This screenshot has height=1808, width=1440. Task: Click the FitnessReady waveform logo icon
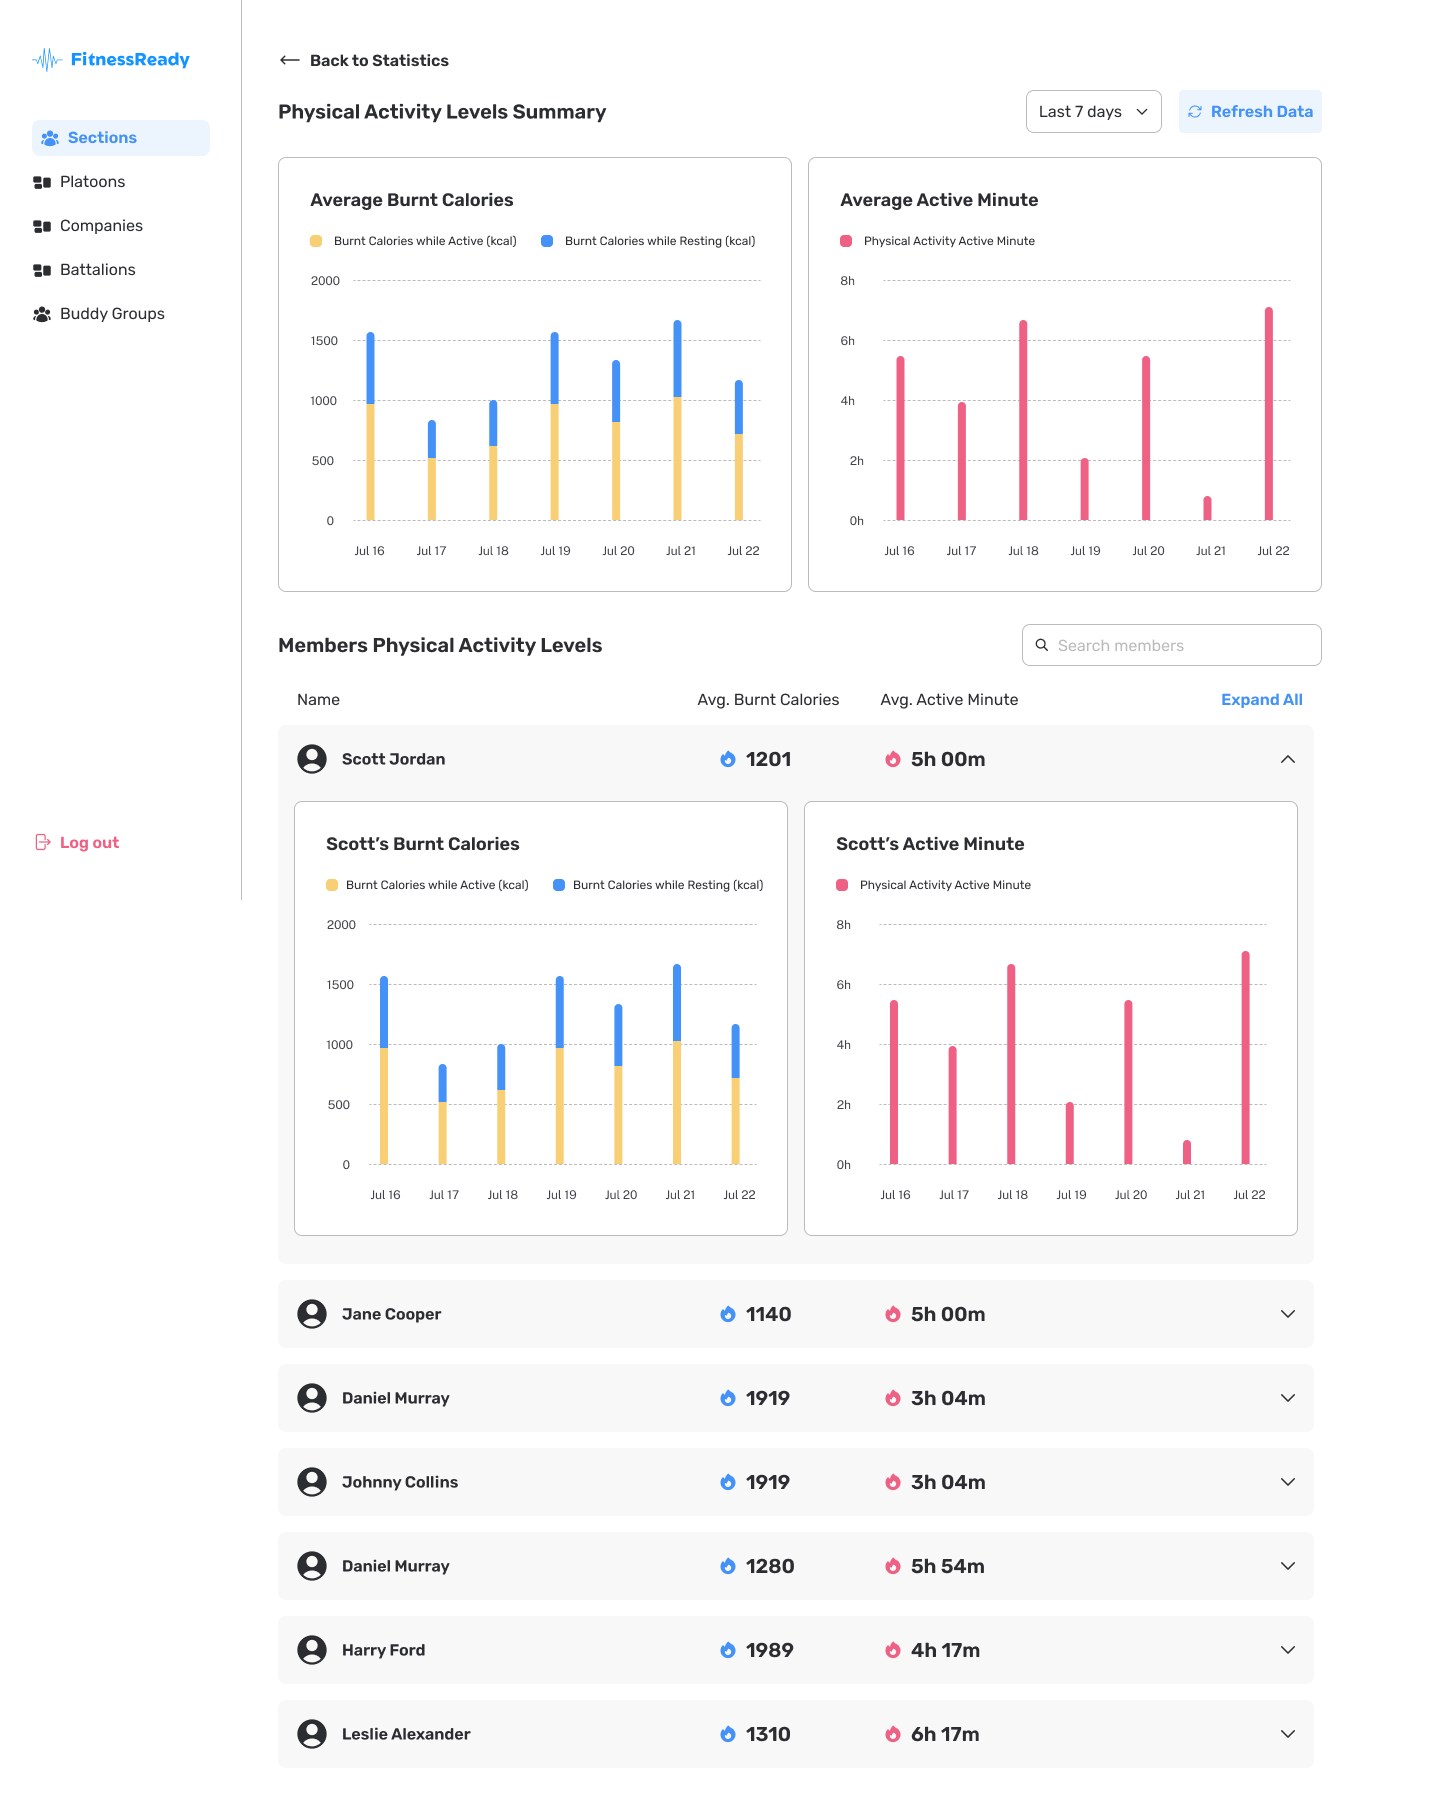pyautogui.click(x=47, y=60)
